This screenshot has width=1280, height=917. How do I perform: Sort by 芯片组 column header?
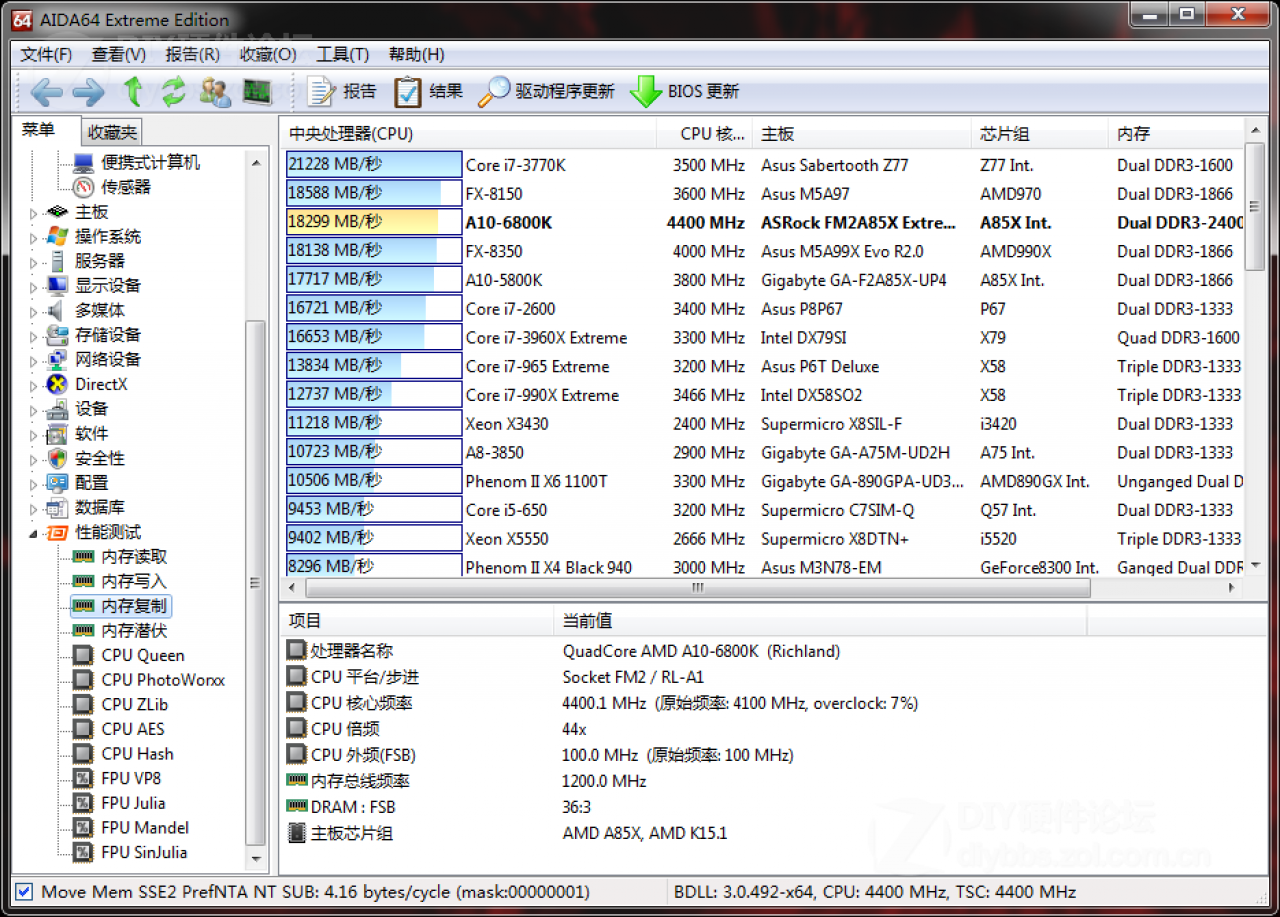tap(1040, 134)
